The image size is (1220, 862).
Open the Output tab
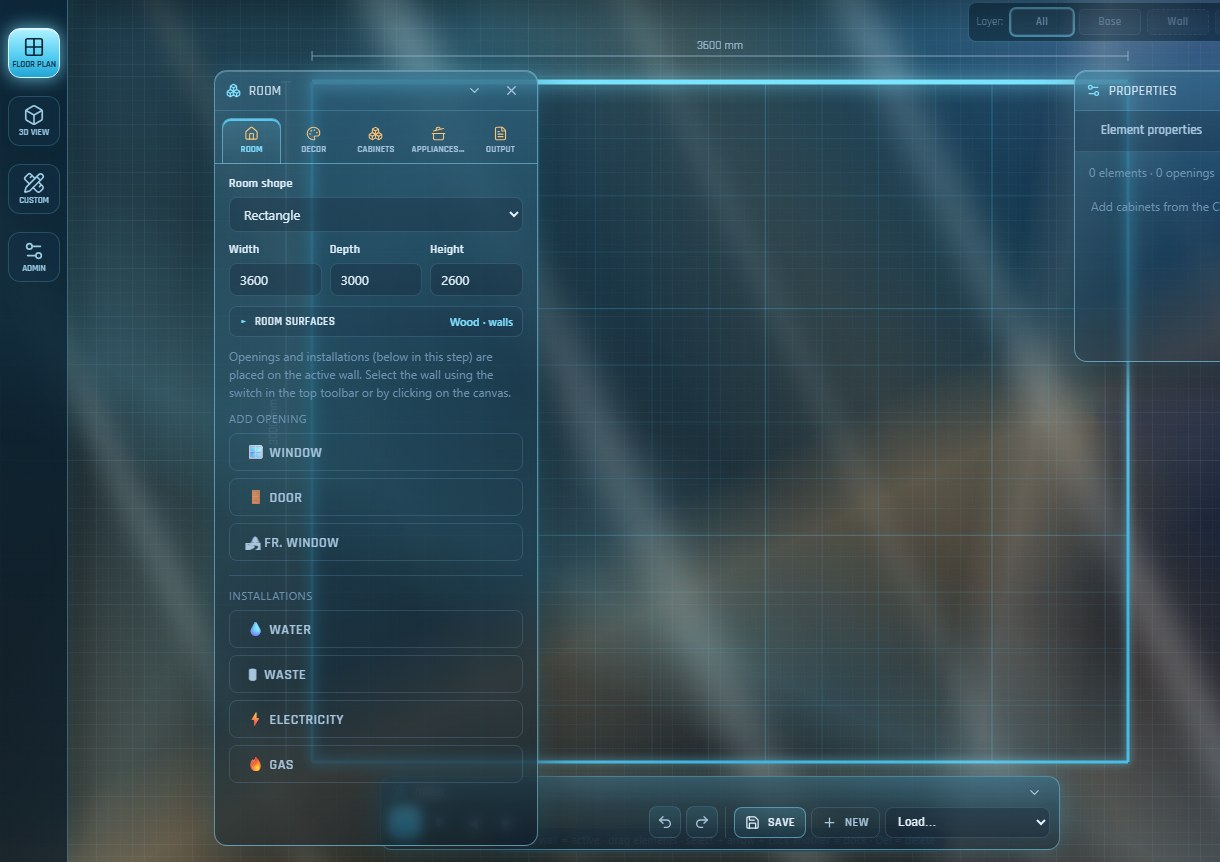[x=500, y=140]
